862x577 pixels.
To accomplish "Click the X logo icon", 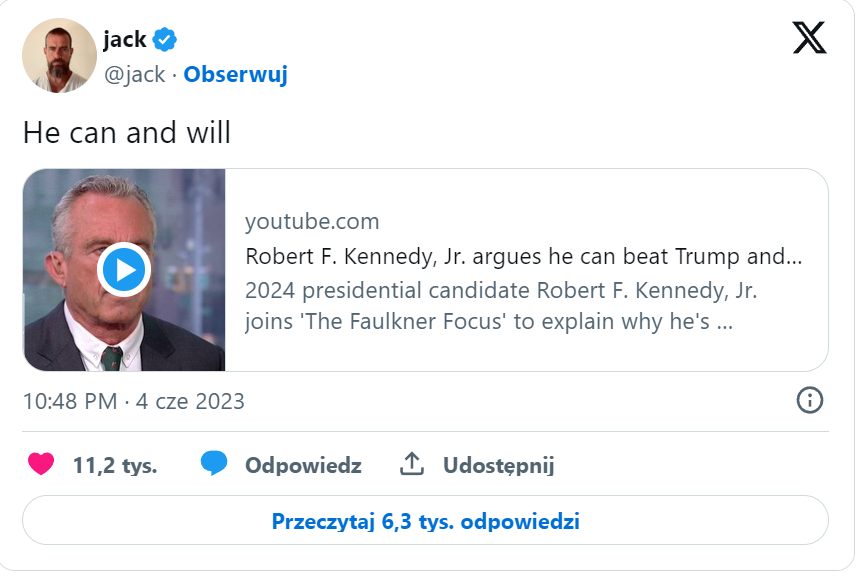I will coord(809,38).
